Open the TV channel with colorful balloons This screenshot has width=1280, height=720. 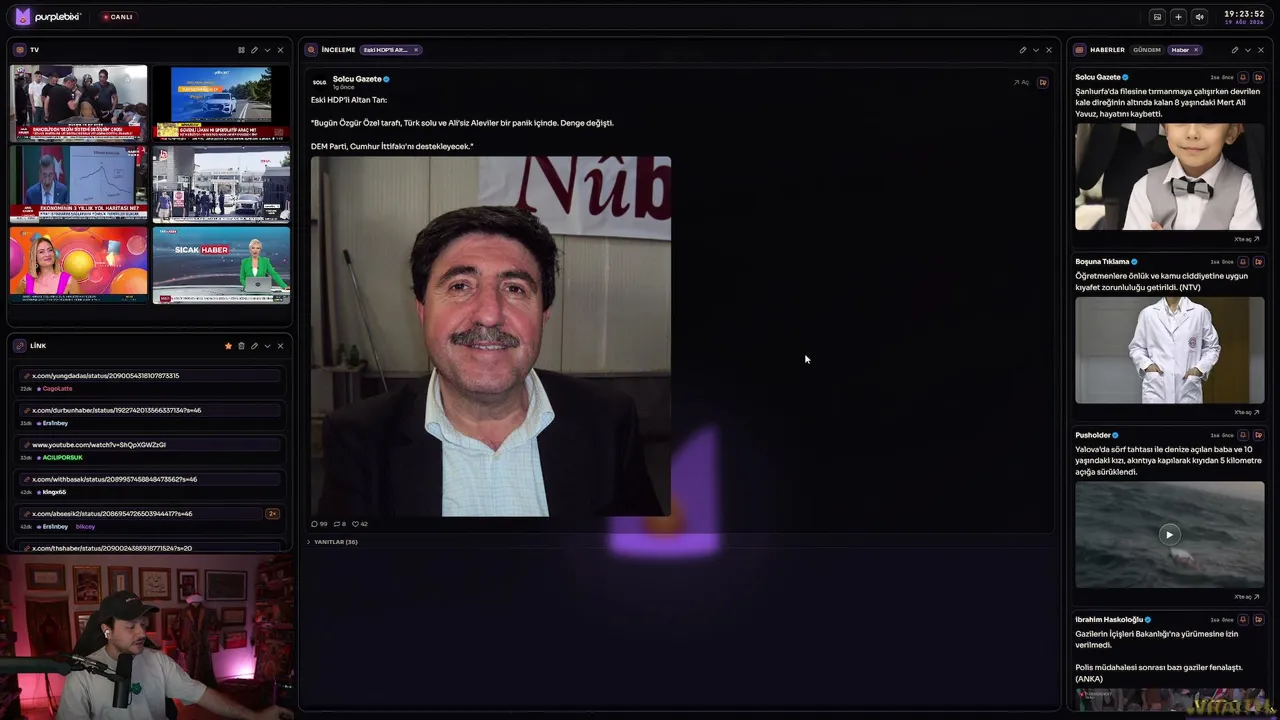(x=79, y=265)
